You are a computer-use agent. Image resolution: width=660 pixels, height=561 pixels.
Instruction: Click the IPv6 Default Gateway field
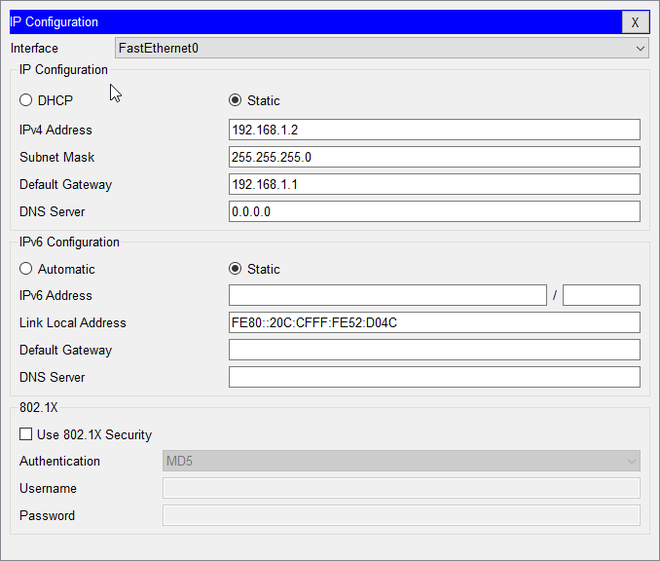tap(434, 350)
